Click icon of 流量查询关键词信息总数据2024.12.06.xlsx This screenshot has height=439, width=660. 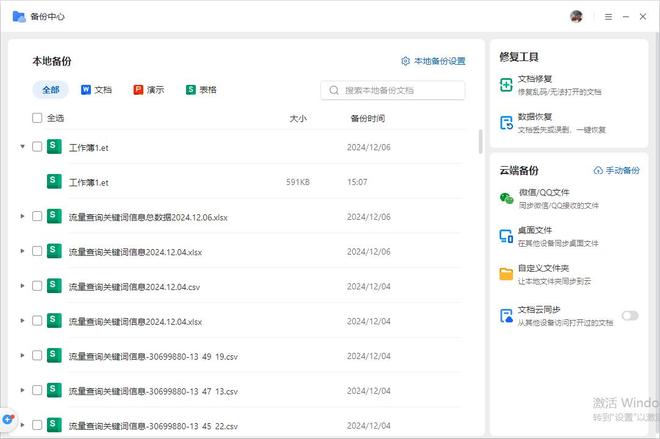pos(54,216)
